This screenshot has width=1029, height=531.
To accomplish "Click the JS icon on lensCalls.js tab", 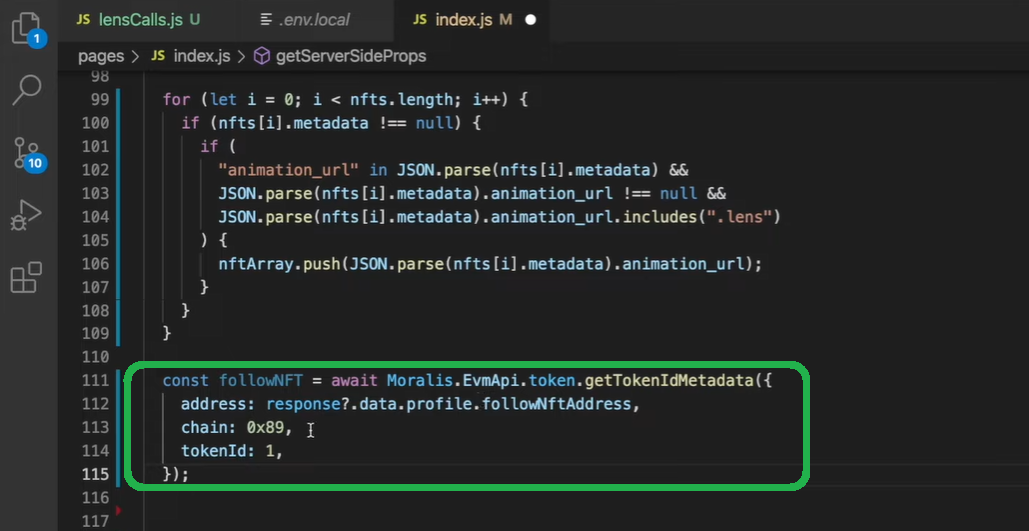I will point(83,20).
